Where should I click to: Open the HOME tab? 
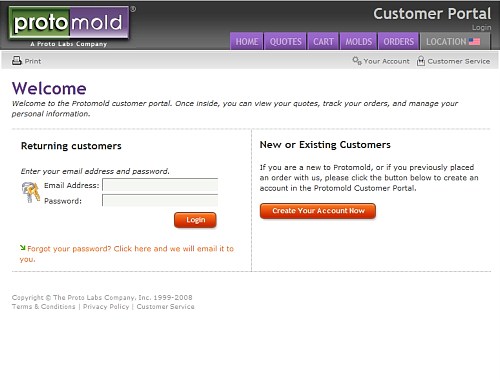247,41
